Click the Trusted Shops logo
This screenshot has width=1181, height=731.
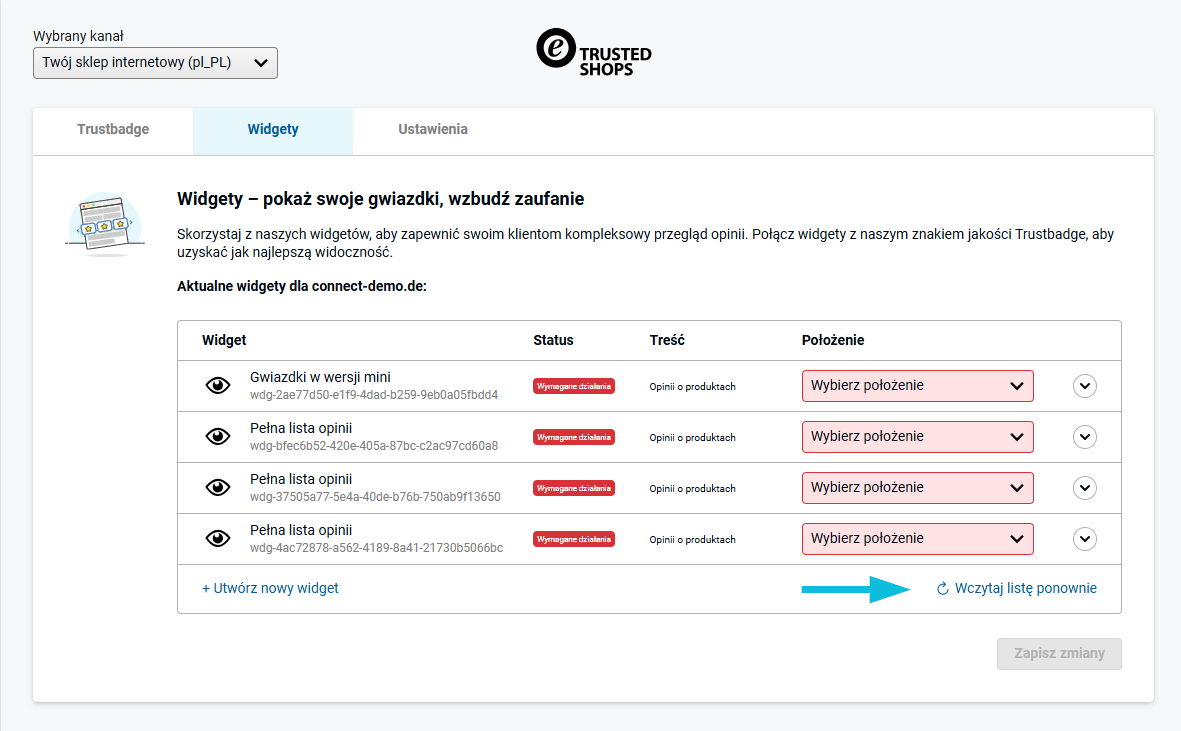click(x=594, y=53)
